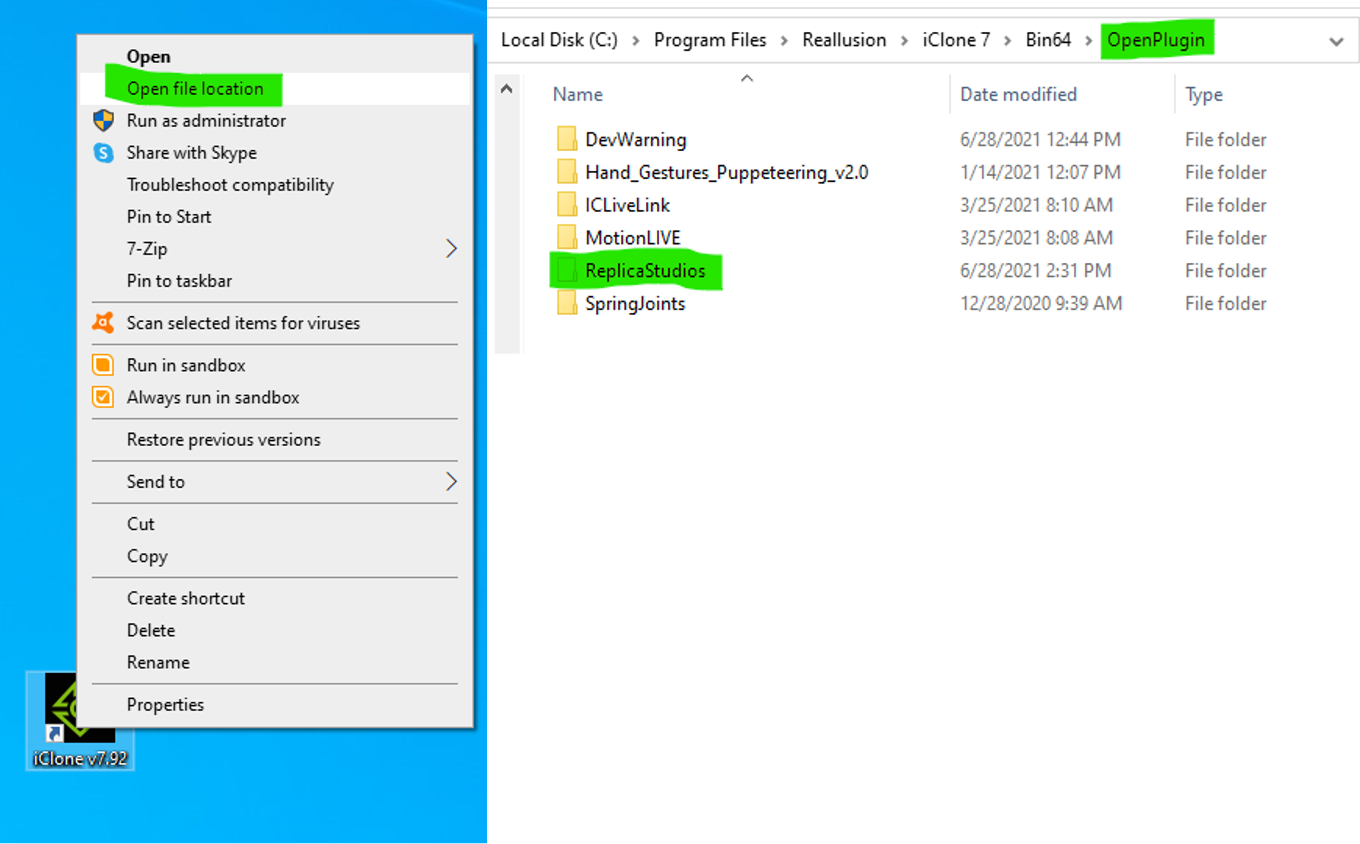
Task: Select the DevWarning folder icon
Action: point(567,139)
